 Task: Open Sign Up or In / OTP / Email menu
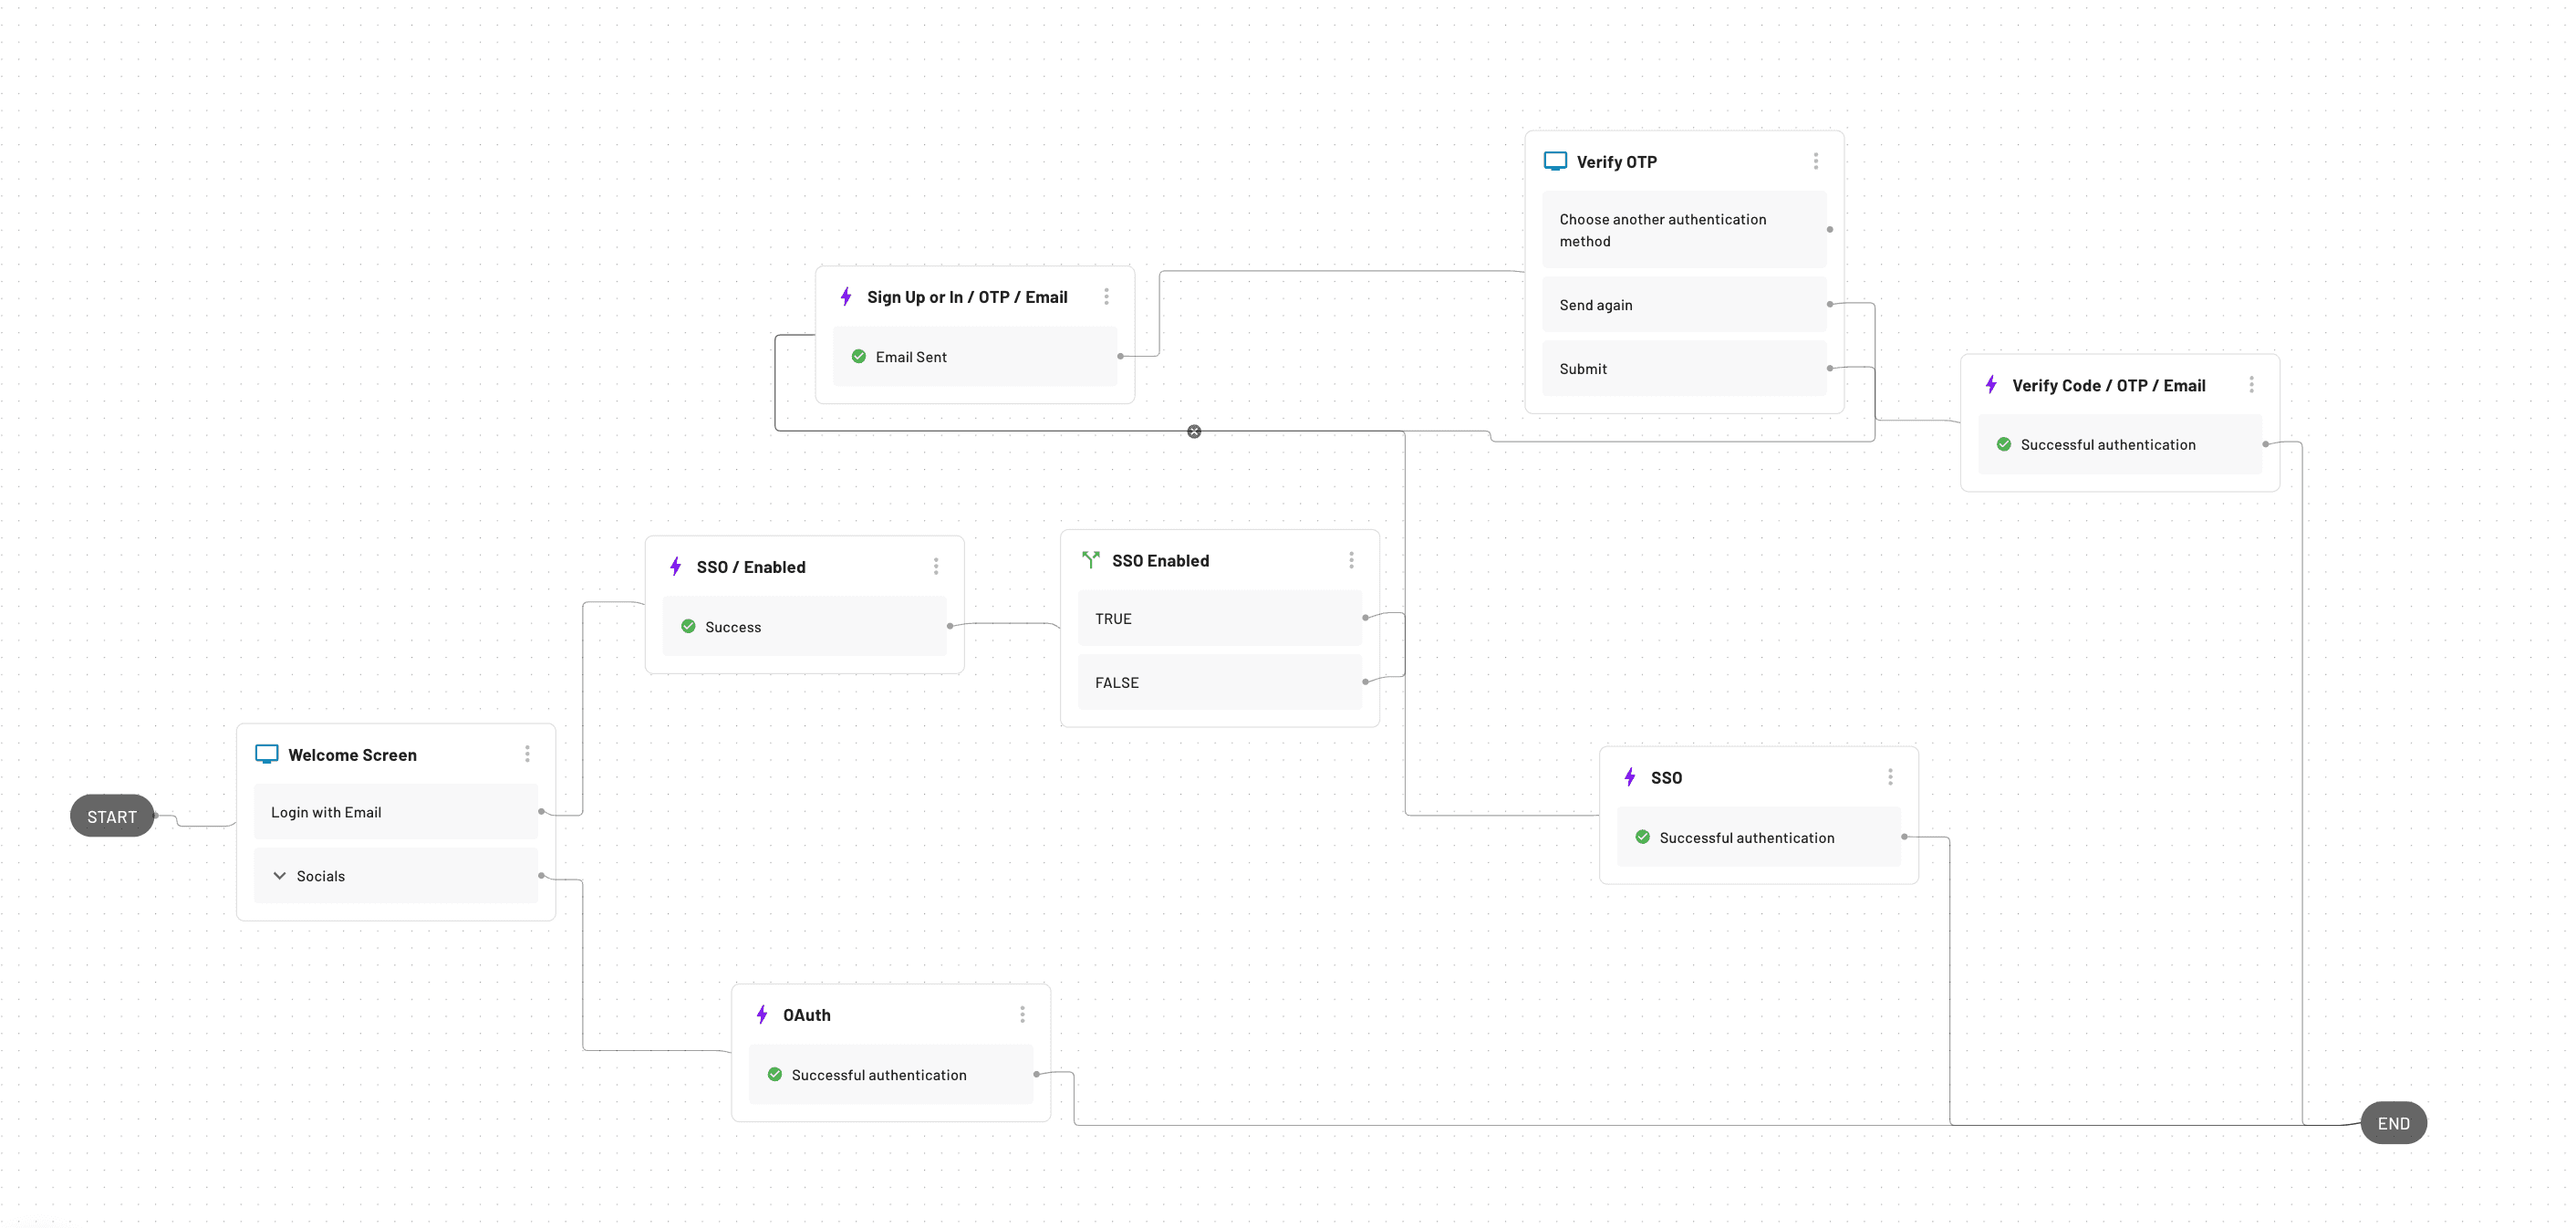[1106, 296]
